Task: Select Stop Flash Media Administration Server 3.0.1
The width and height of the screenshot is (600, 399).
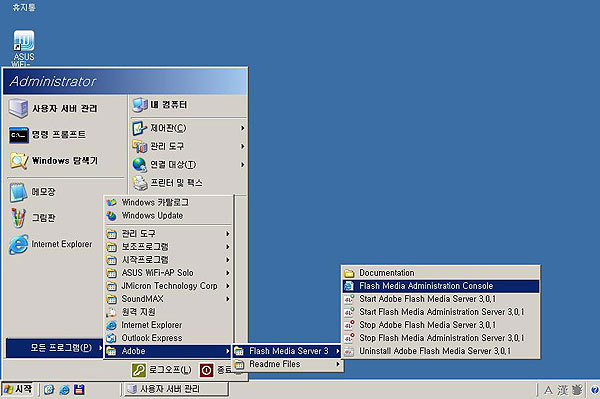Action: point(441,338)
